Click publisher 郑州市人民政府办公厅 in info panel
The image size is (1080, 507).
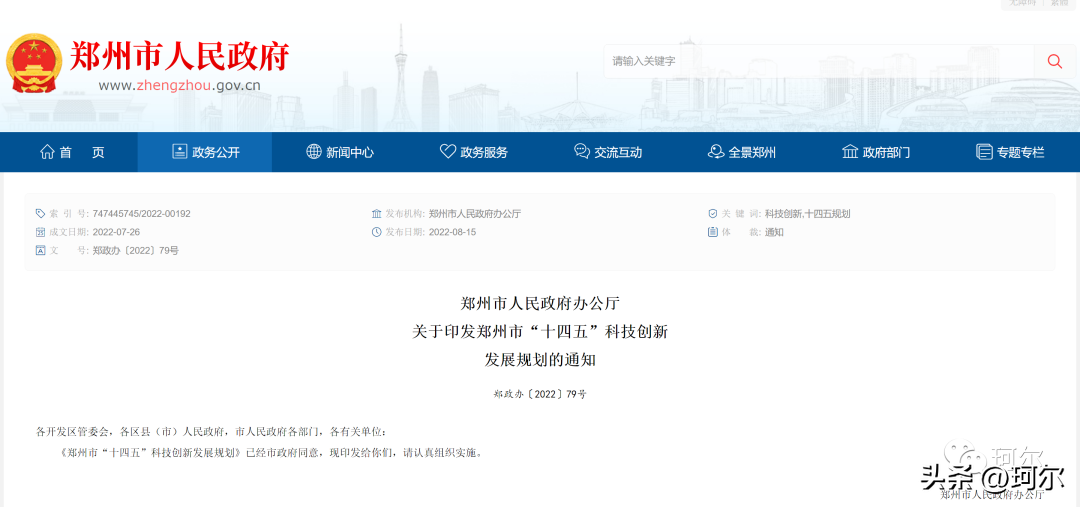click(x=475, y=214)
